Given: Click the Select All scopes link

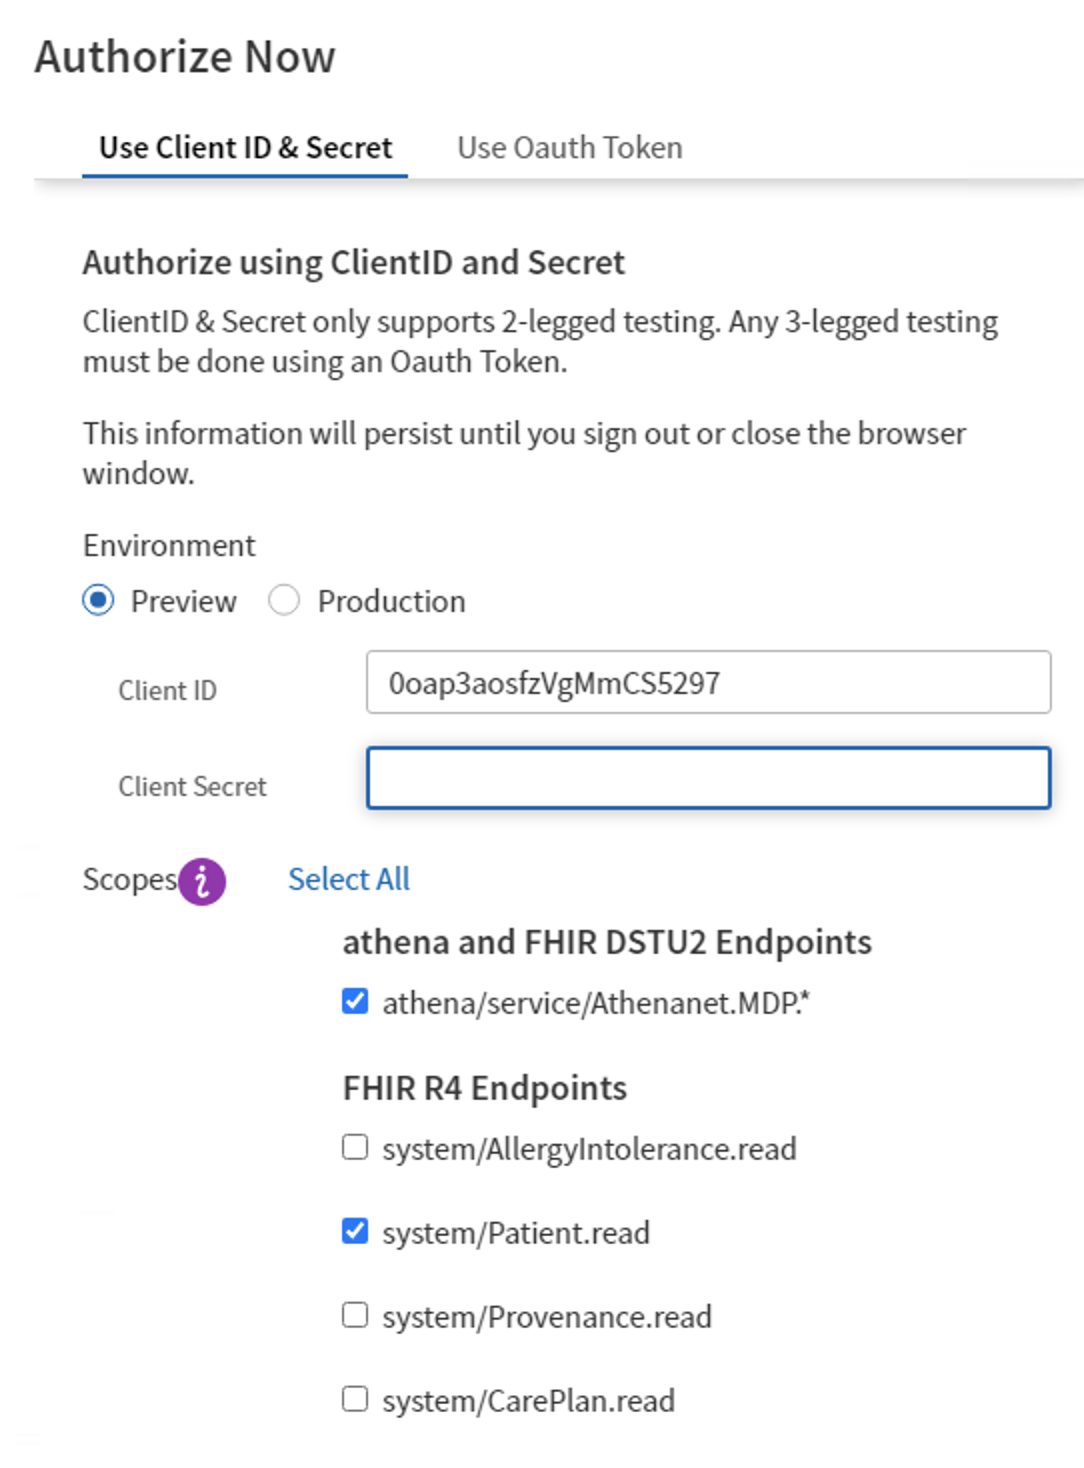Looking at the screenshot, I should click(349, 879).
